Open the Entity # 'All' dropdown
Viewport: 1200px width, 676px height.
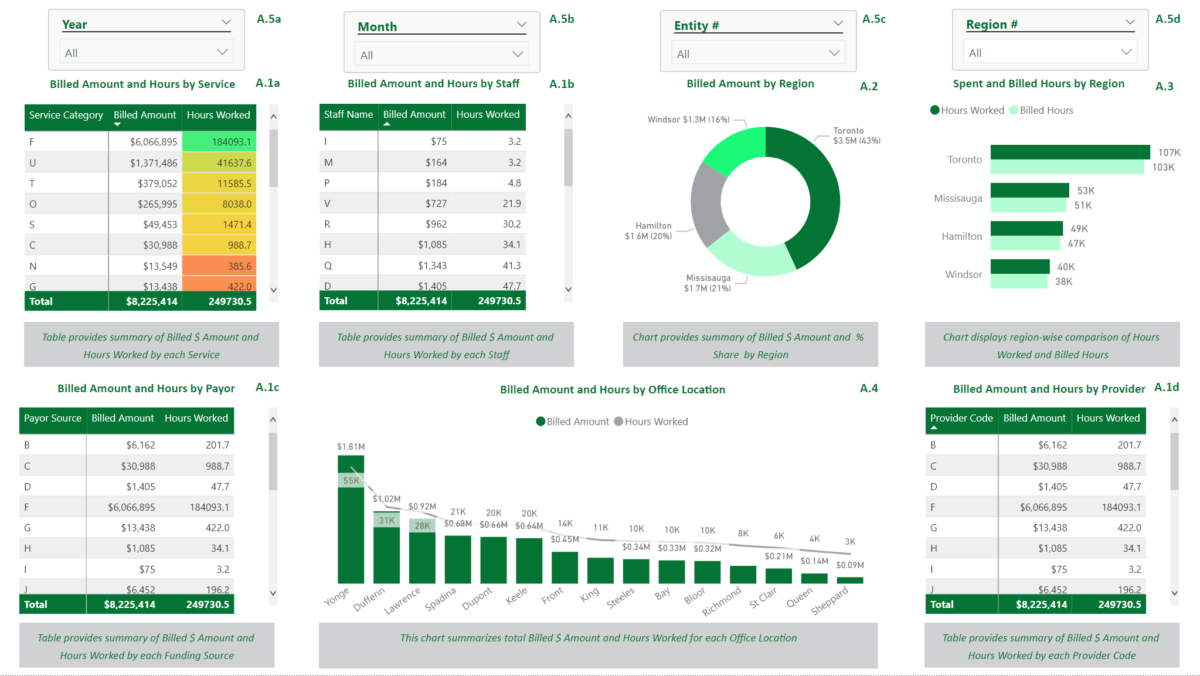758,54
